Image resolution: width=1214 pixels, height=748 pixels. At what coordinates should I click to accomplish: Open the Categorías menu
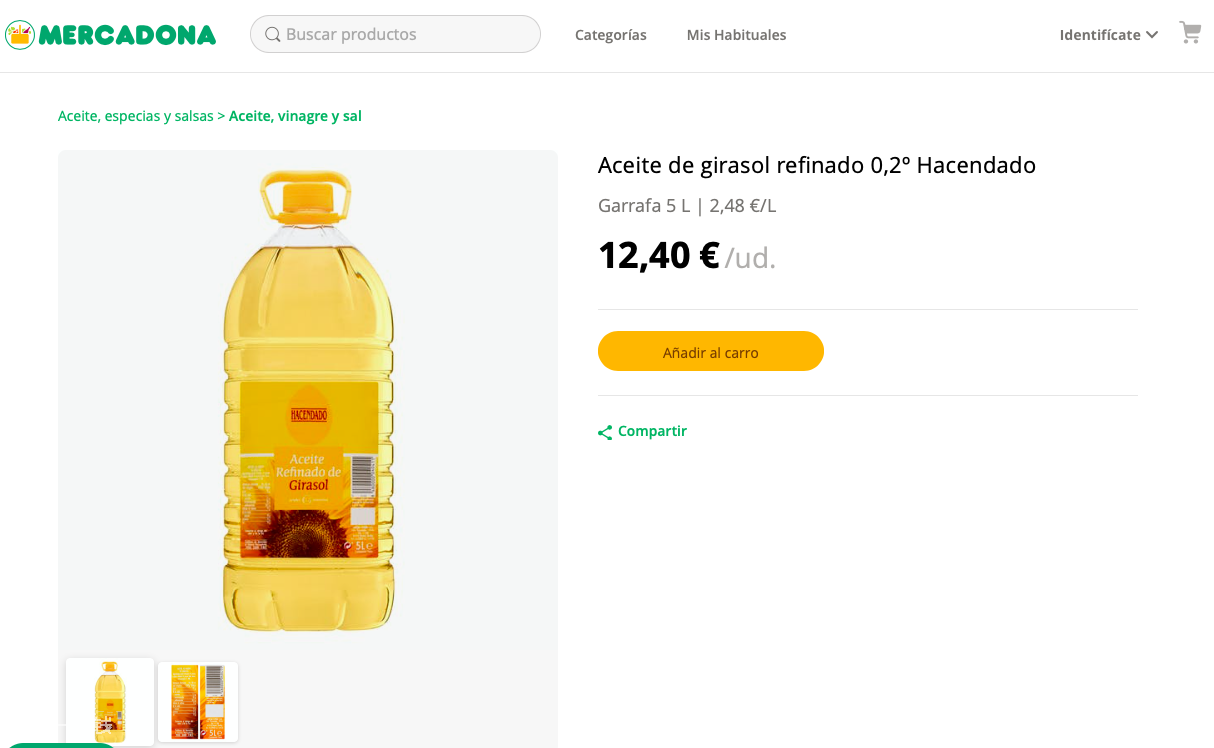point(611,35)
